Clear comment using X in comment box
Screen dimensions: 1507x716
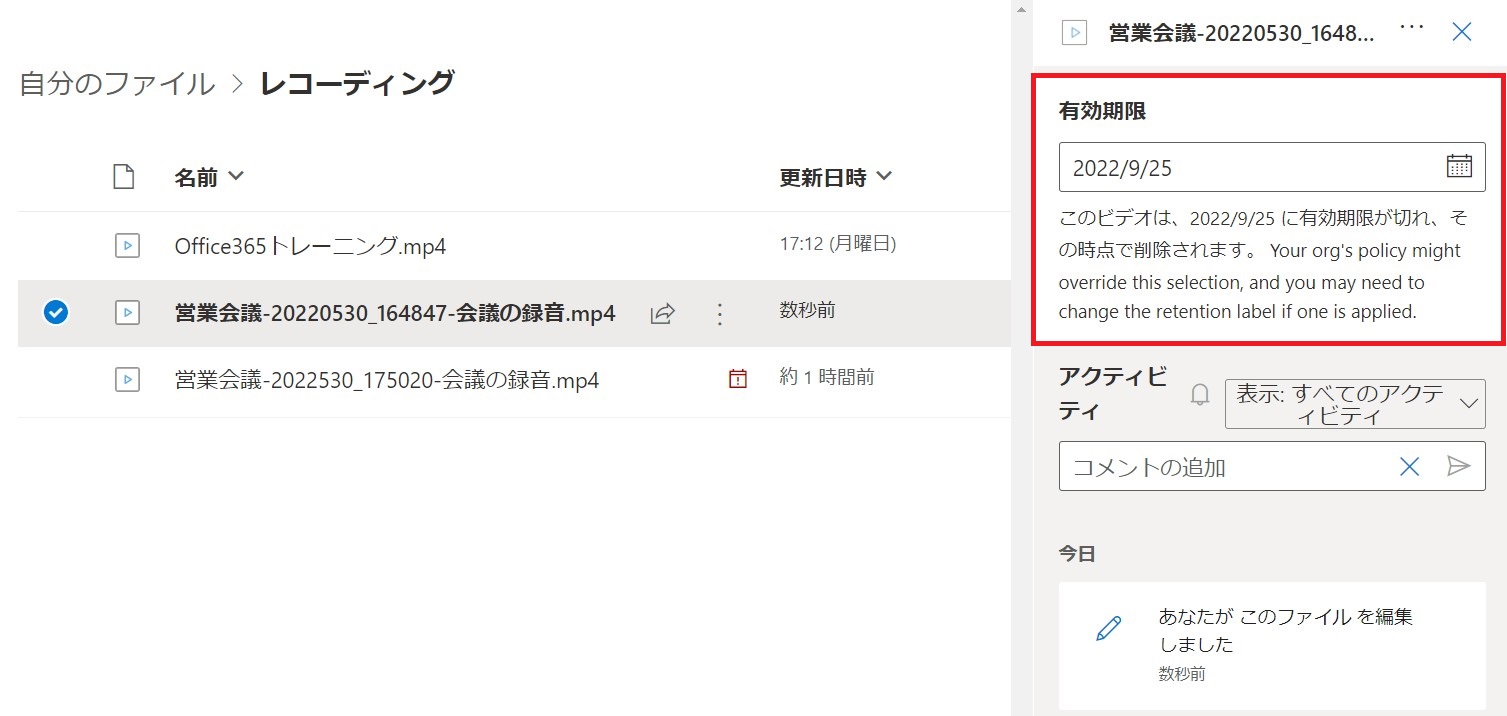[1409, 466]
